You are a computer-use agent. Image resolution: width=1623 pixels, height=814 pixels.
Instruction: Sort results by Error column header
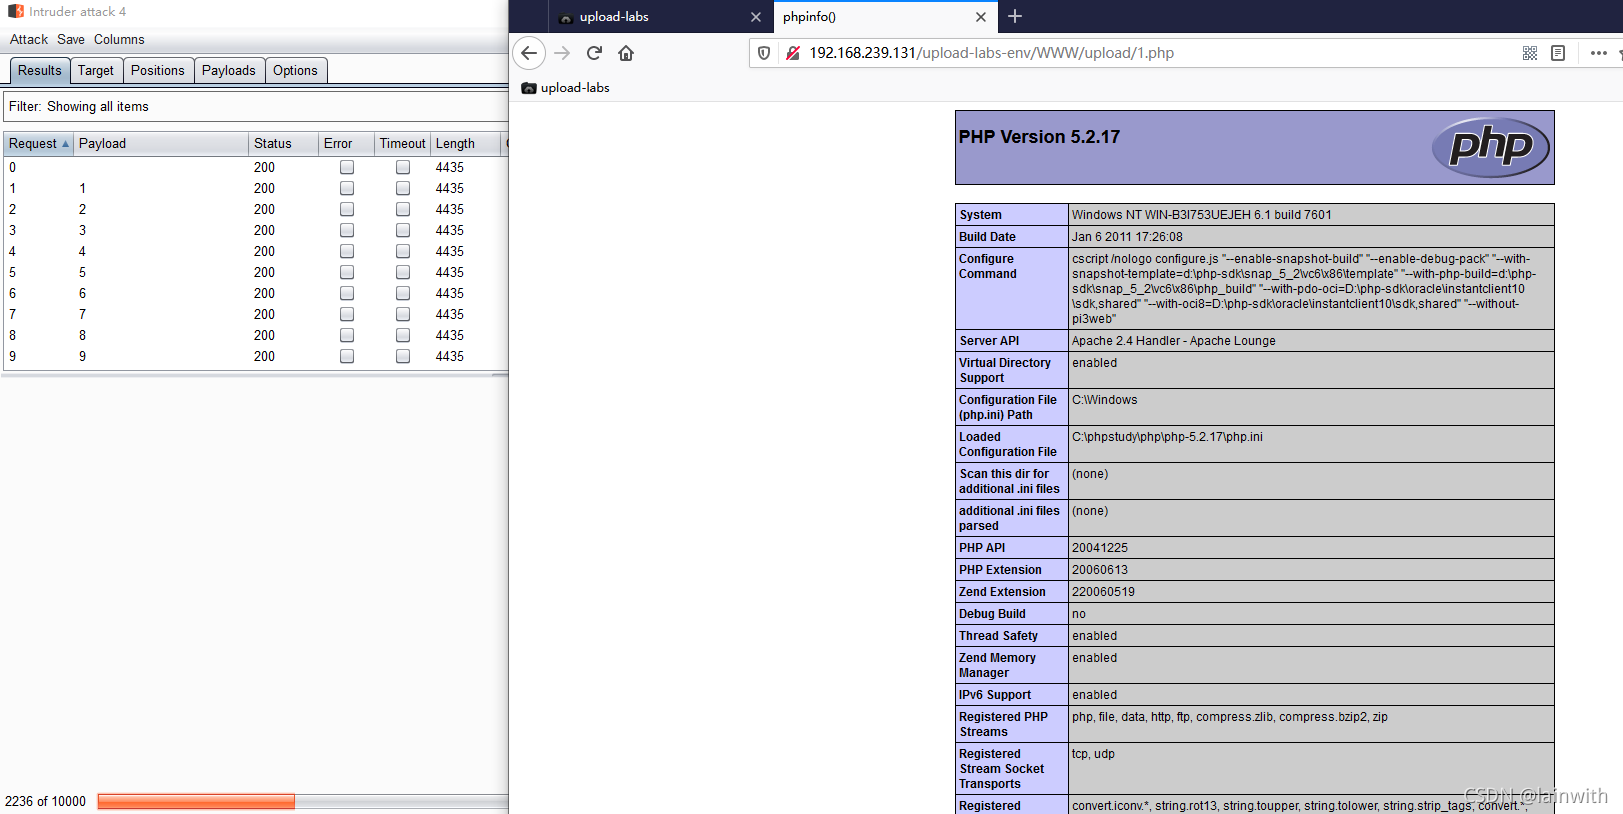[x=346, y=144]
